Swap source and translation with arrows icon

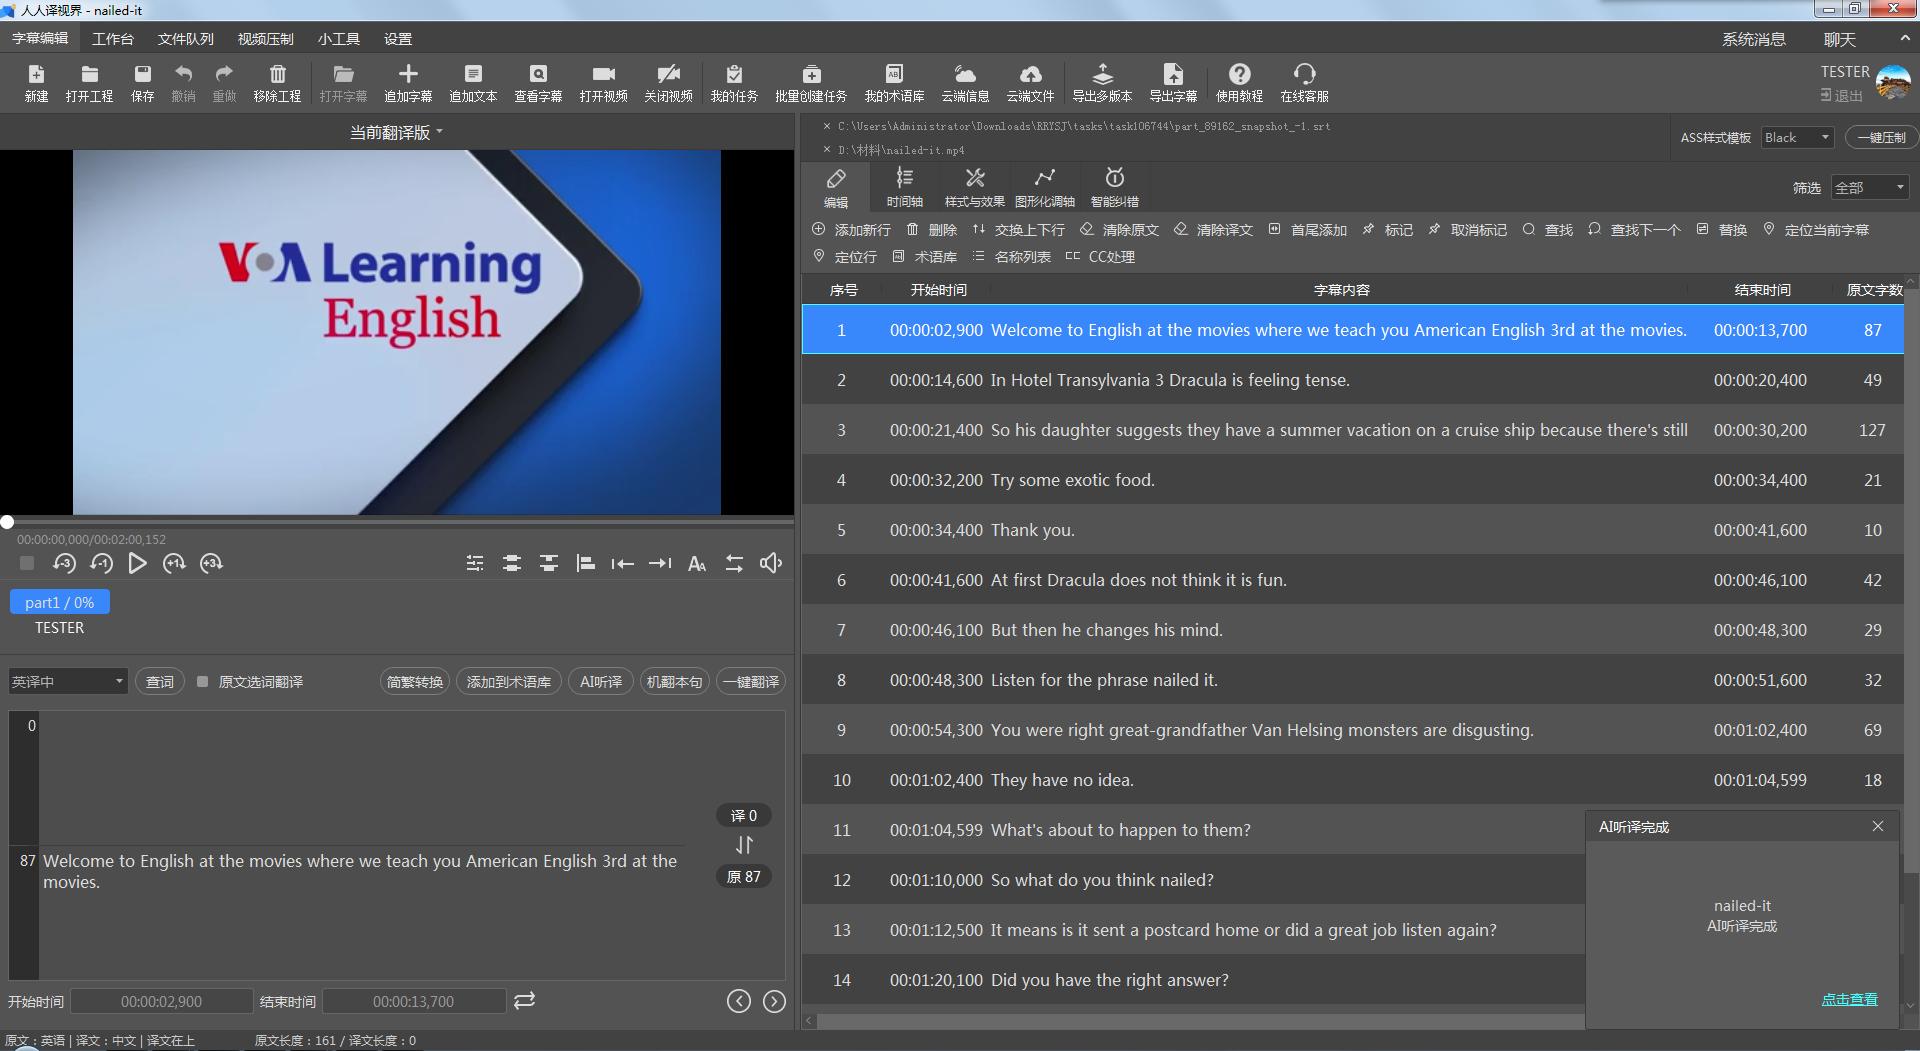(x=744, y=845)
